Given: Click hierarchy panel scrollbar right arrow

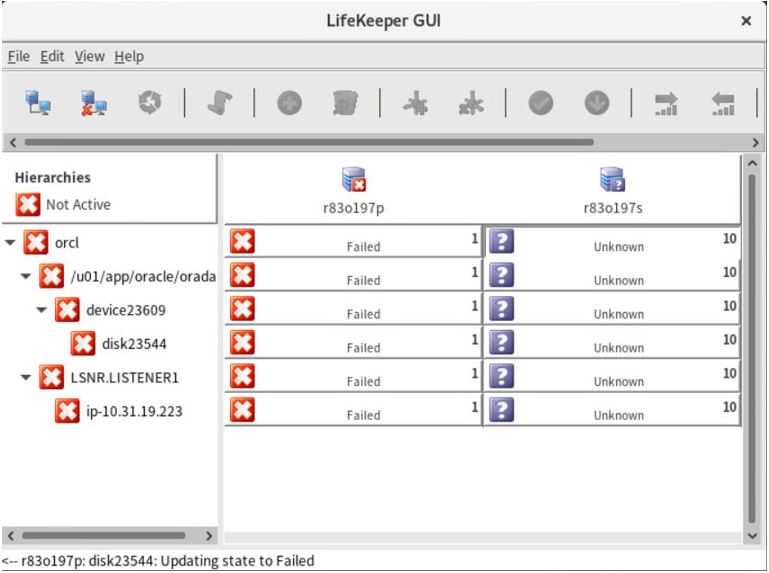Looking at the screenshot, I should [x=209, y=536].
